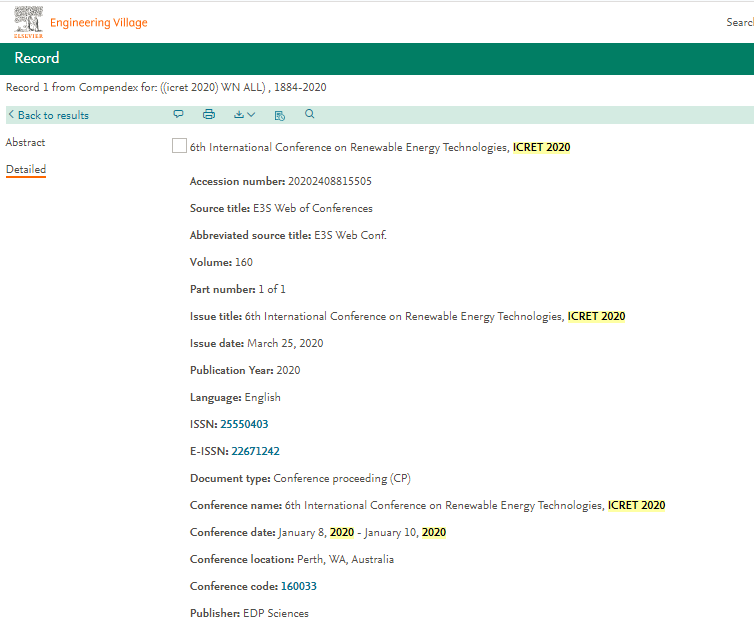Follow the E-ISSN 22671242 link

click(255, 451)
